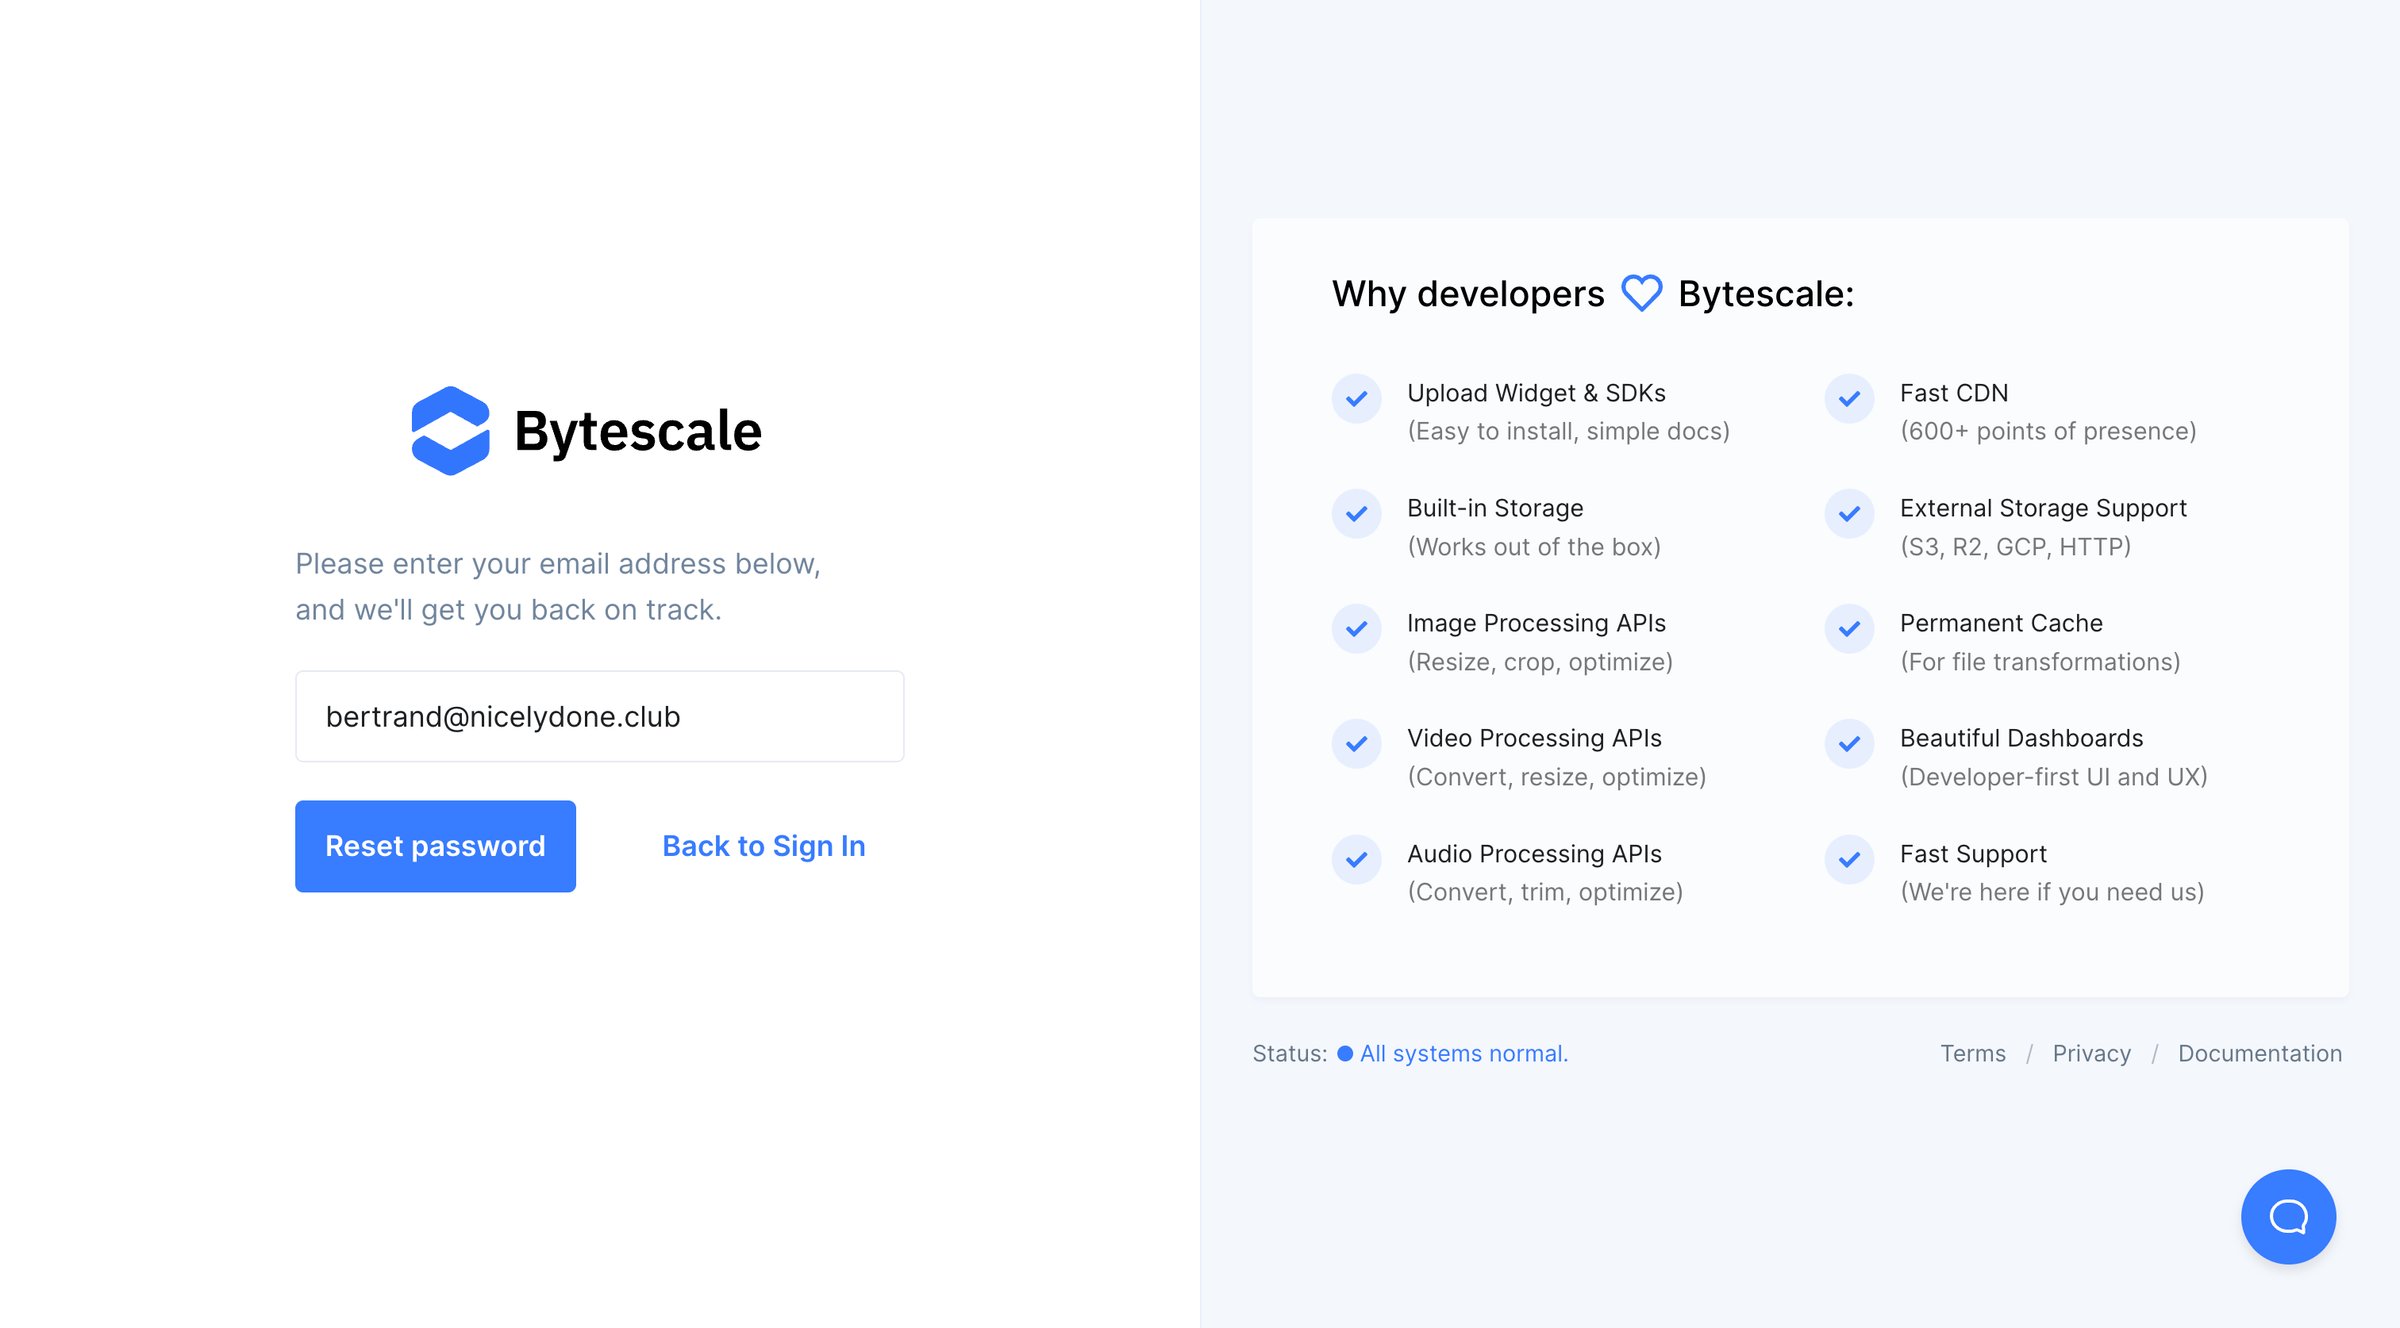
Task: Click 'Upload Widget & SDKs' text
Action: (x=1536, y=393)
